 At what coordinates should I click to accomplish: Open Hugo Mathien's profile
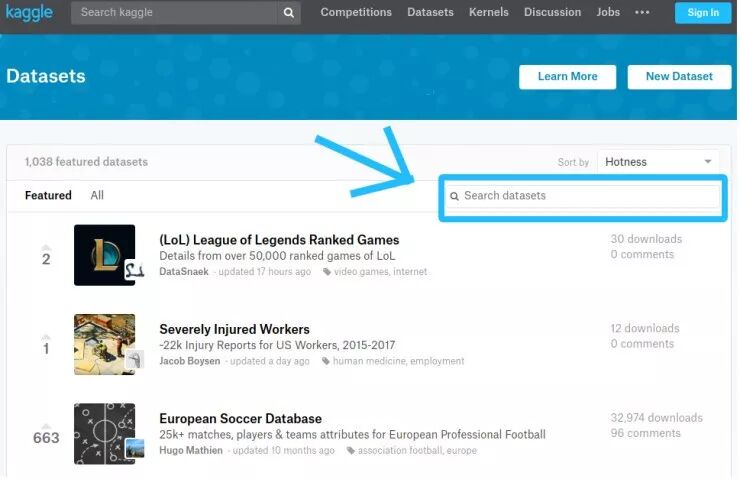click(x=191, y=450)
